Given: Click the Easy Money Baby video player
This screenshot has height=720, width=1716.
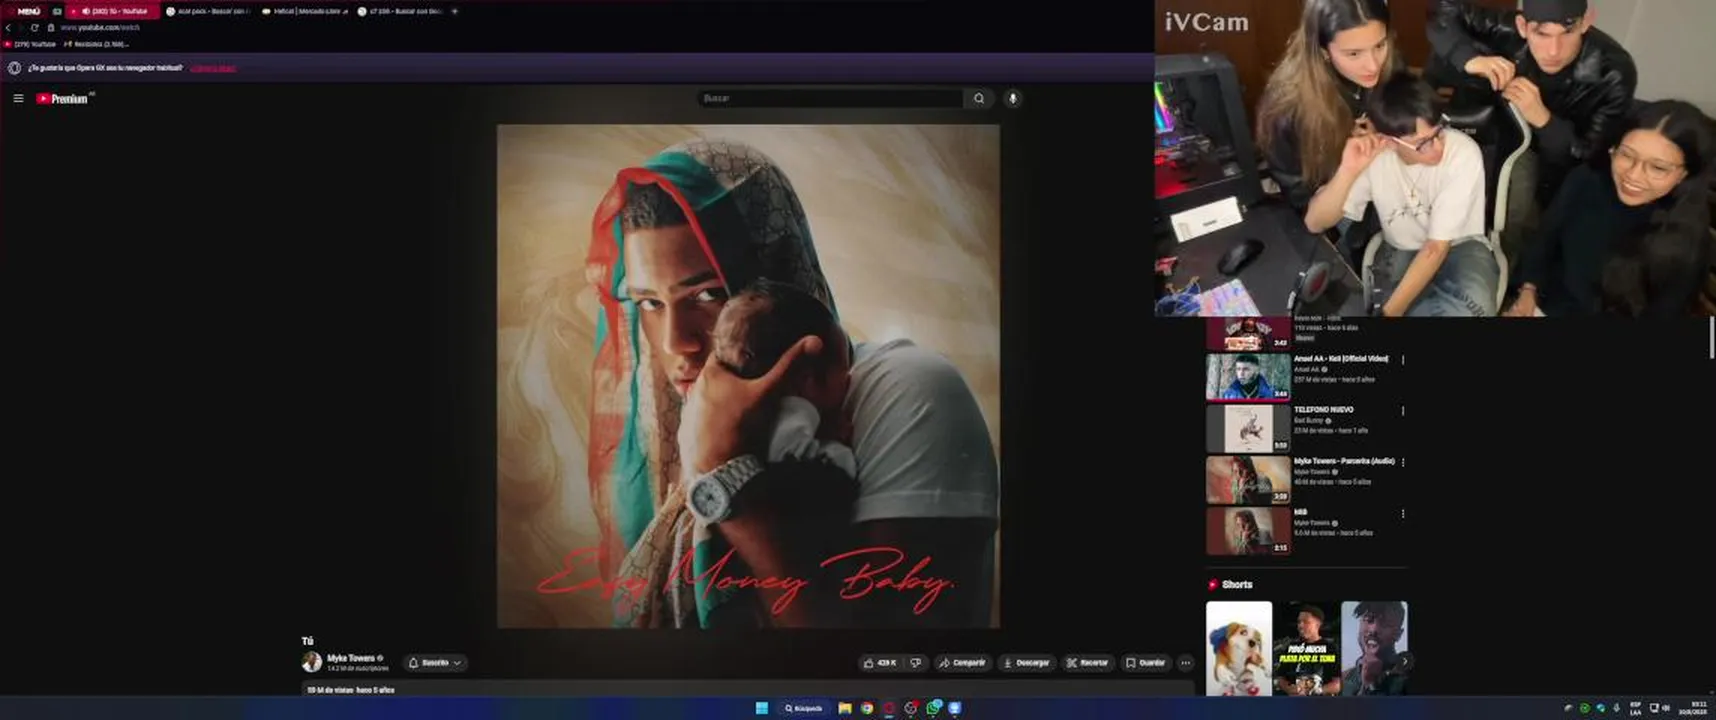Looking at the screenshot, I should coord(748,376).
